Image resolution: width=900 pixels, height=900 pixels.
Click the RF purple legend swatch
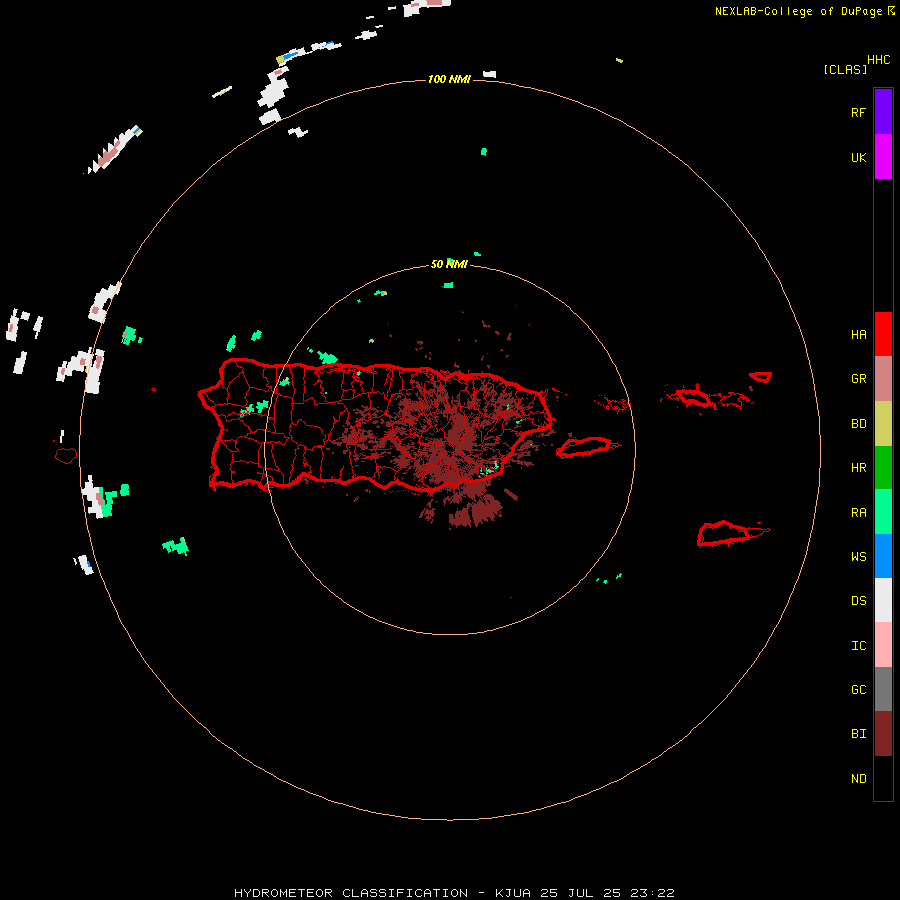pyautogui.click(x=883, y=112)
